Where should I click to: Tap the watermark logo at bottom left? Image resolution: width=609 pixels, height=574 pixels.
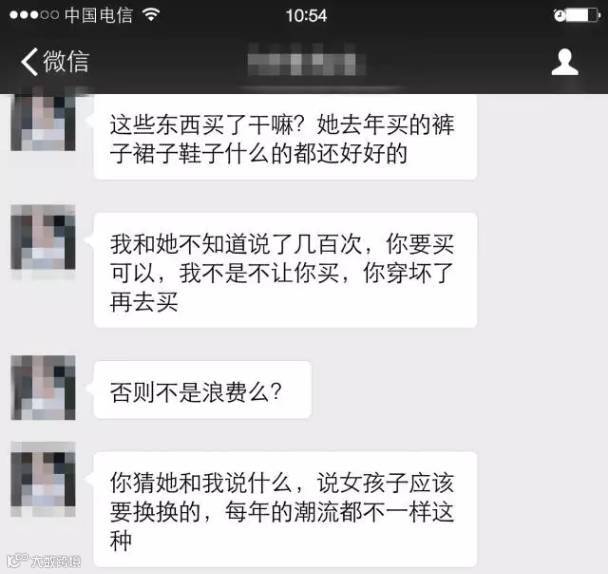point(17,560)
